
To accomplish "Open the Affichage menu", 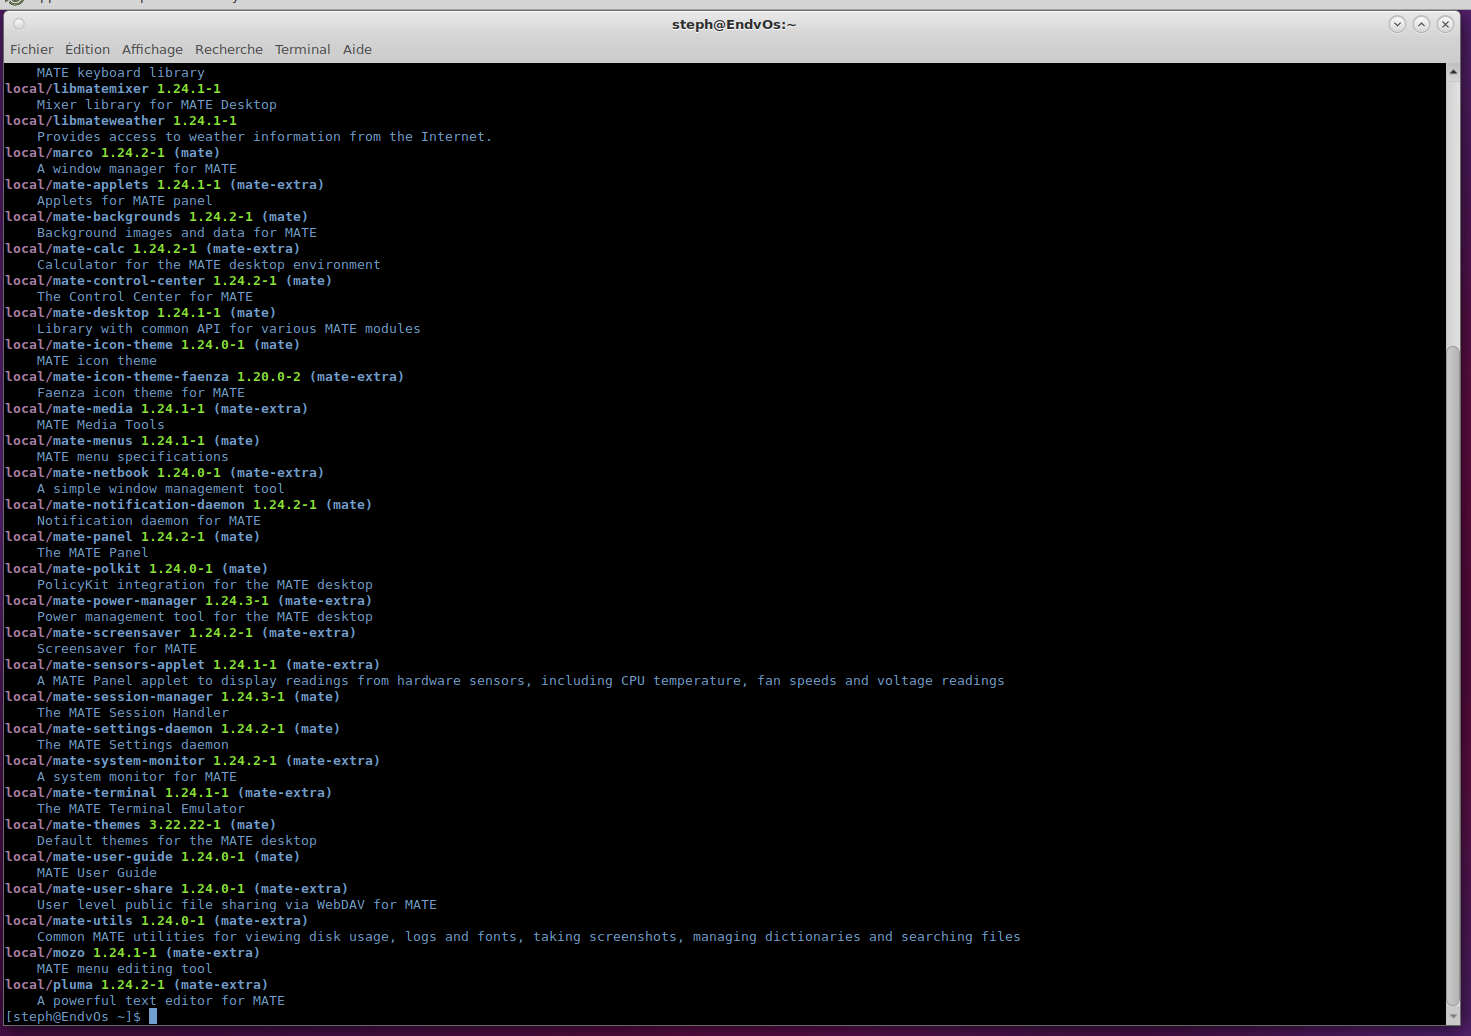I will pos(152,49).
